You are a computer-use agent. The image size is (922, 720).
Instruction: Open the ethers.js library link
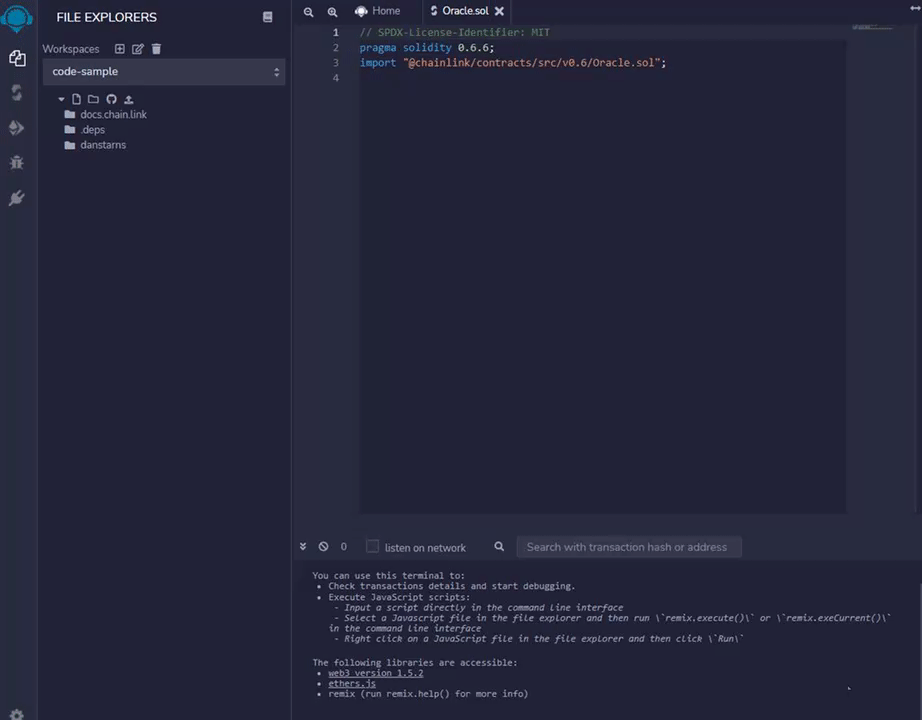click(x=350, y=683)
